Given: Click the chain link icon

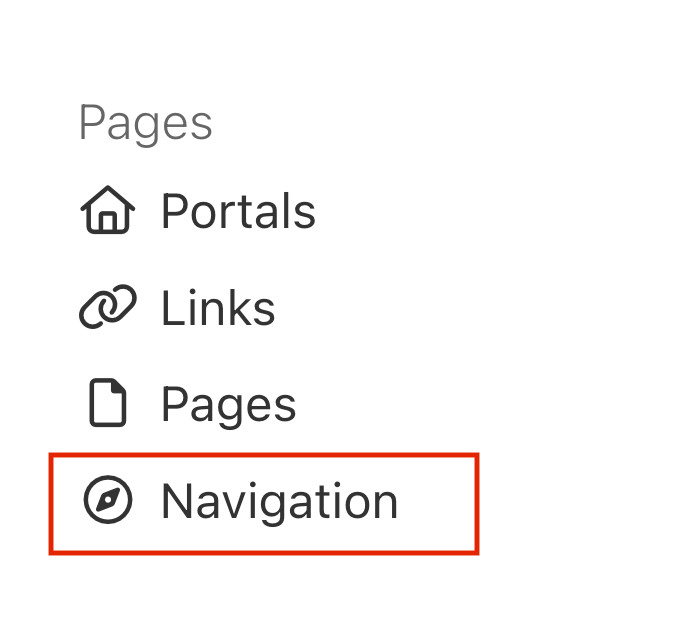Looking at the screenshot, I should point(106,309).
